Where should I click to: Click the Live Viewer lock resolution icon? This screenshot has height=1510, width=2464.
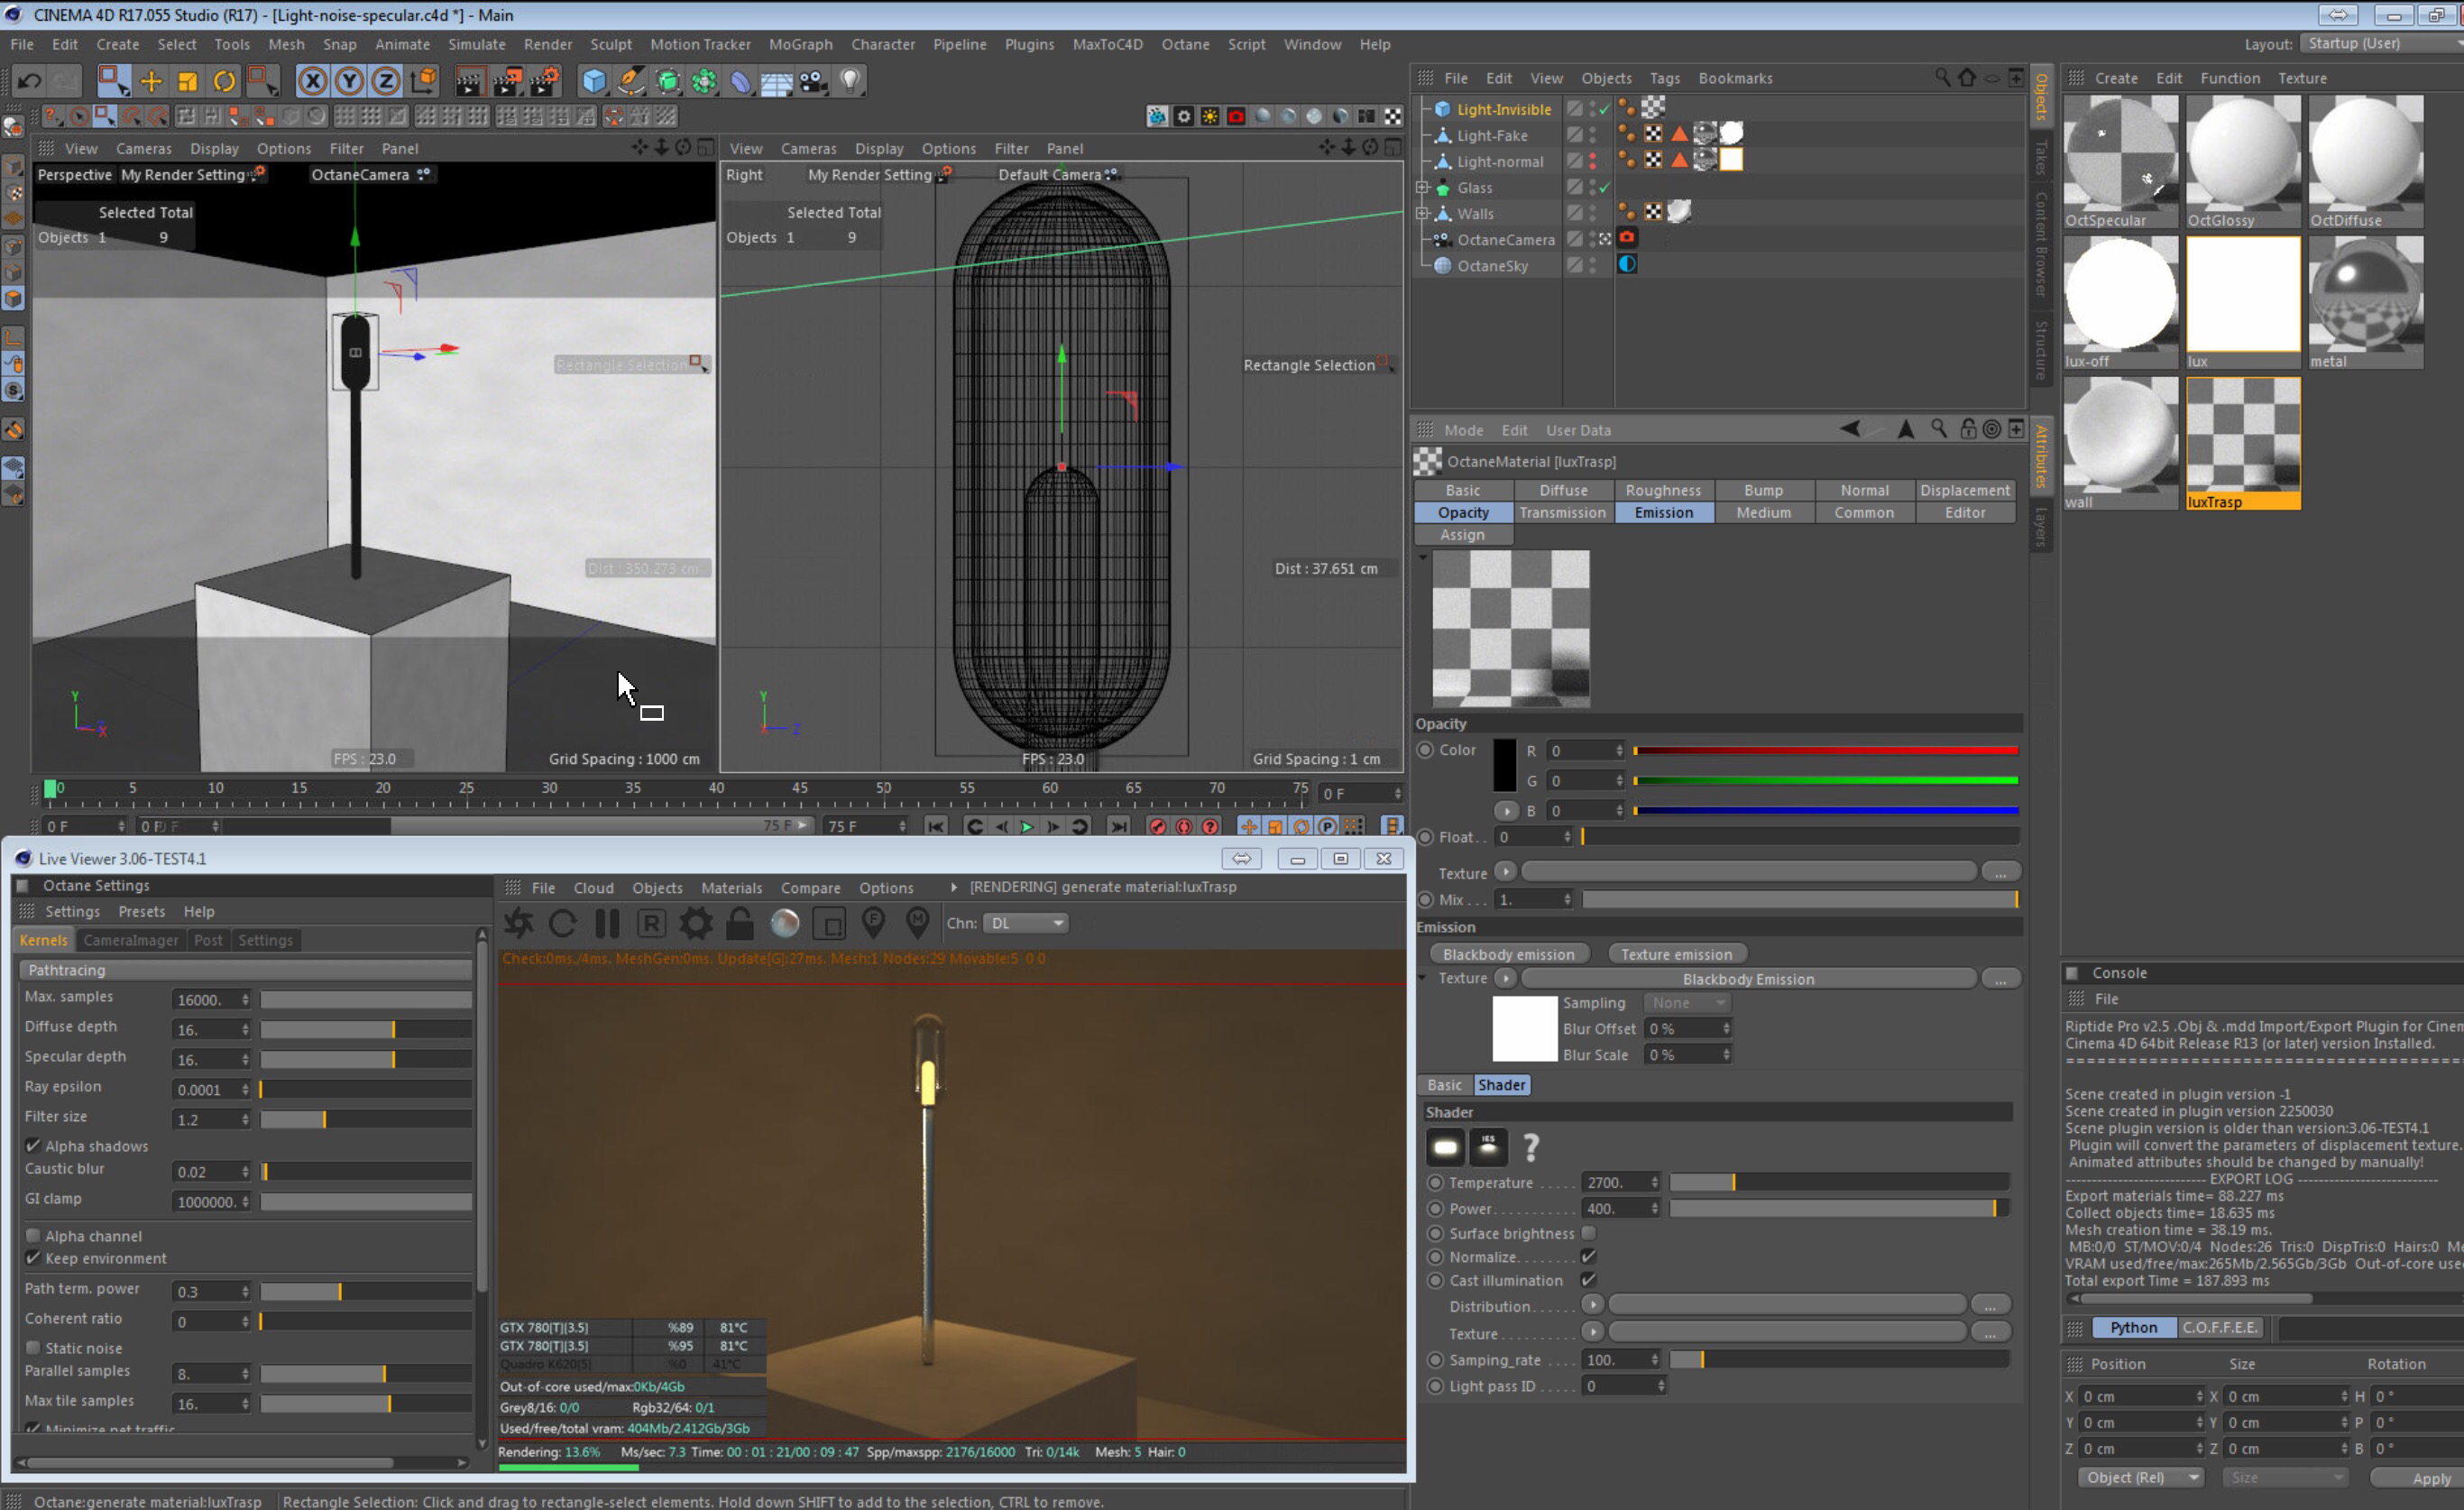click(x=740, y=923)
